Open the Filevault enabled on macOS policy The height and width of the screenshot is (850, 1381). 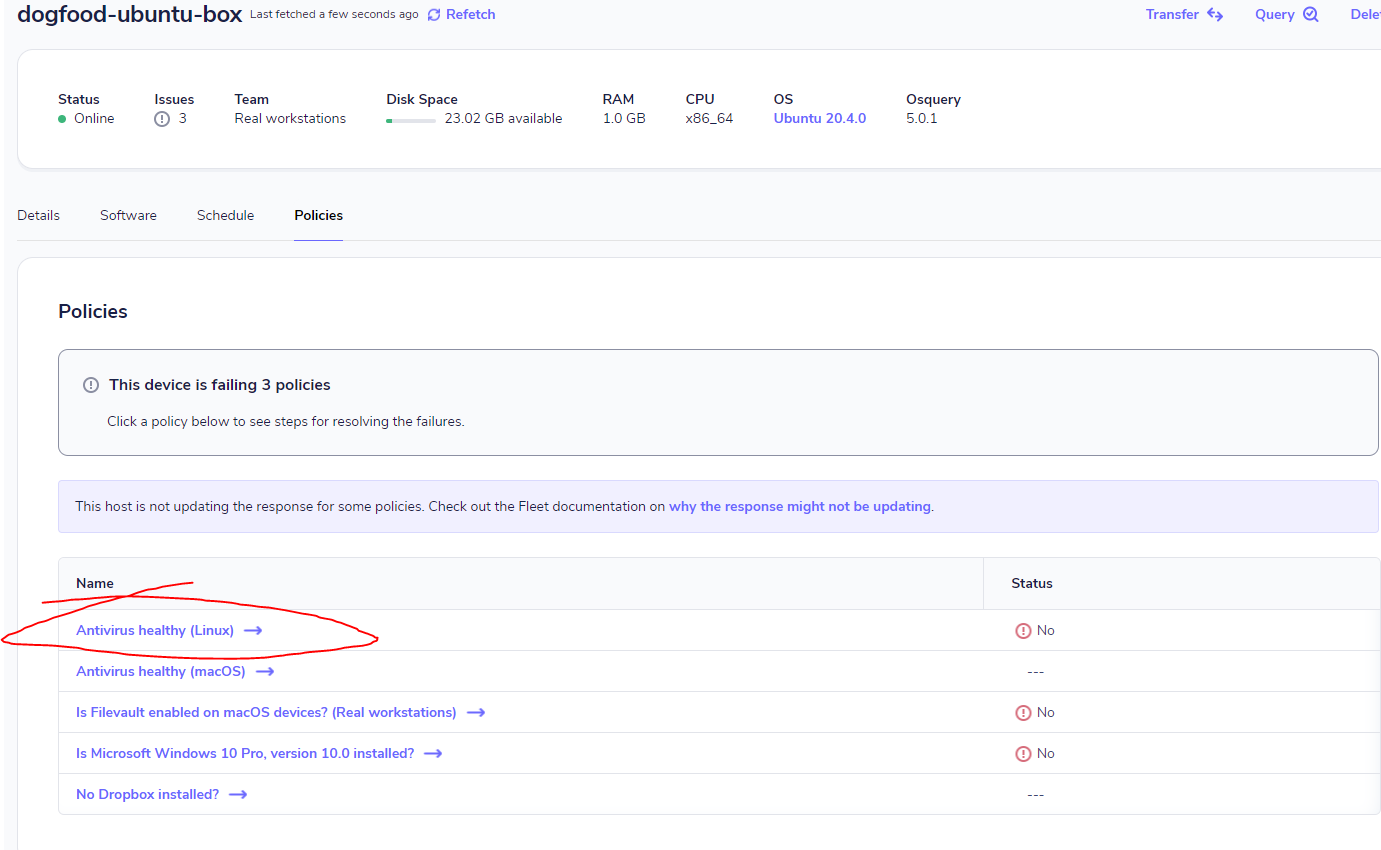coord(266,713)
